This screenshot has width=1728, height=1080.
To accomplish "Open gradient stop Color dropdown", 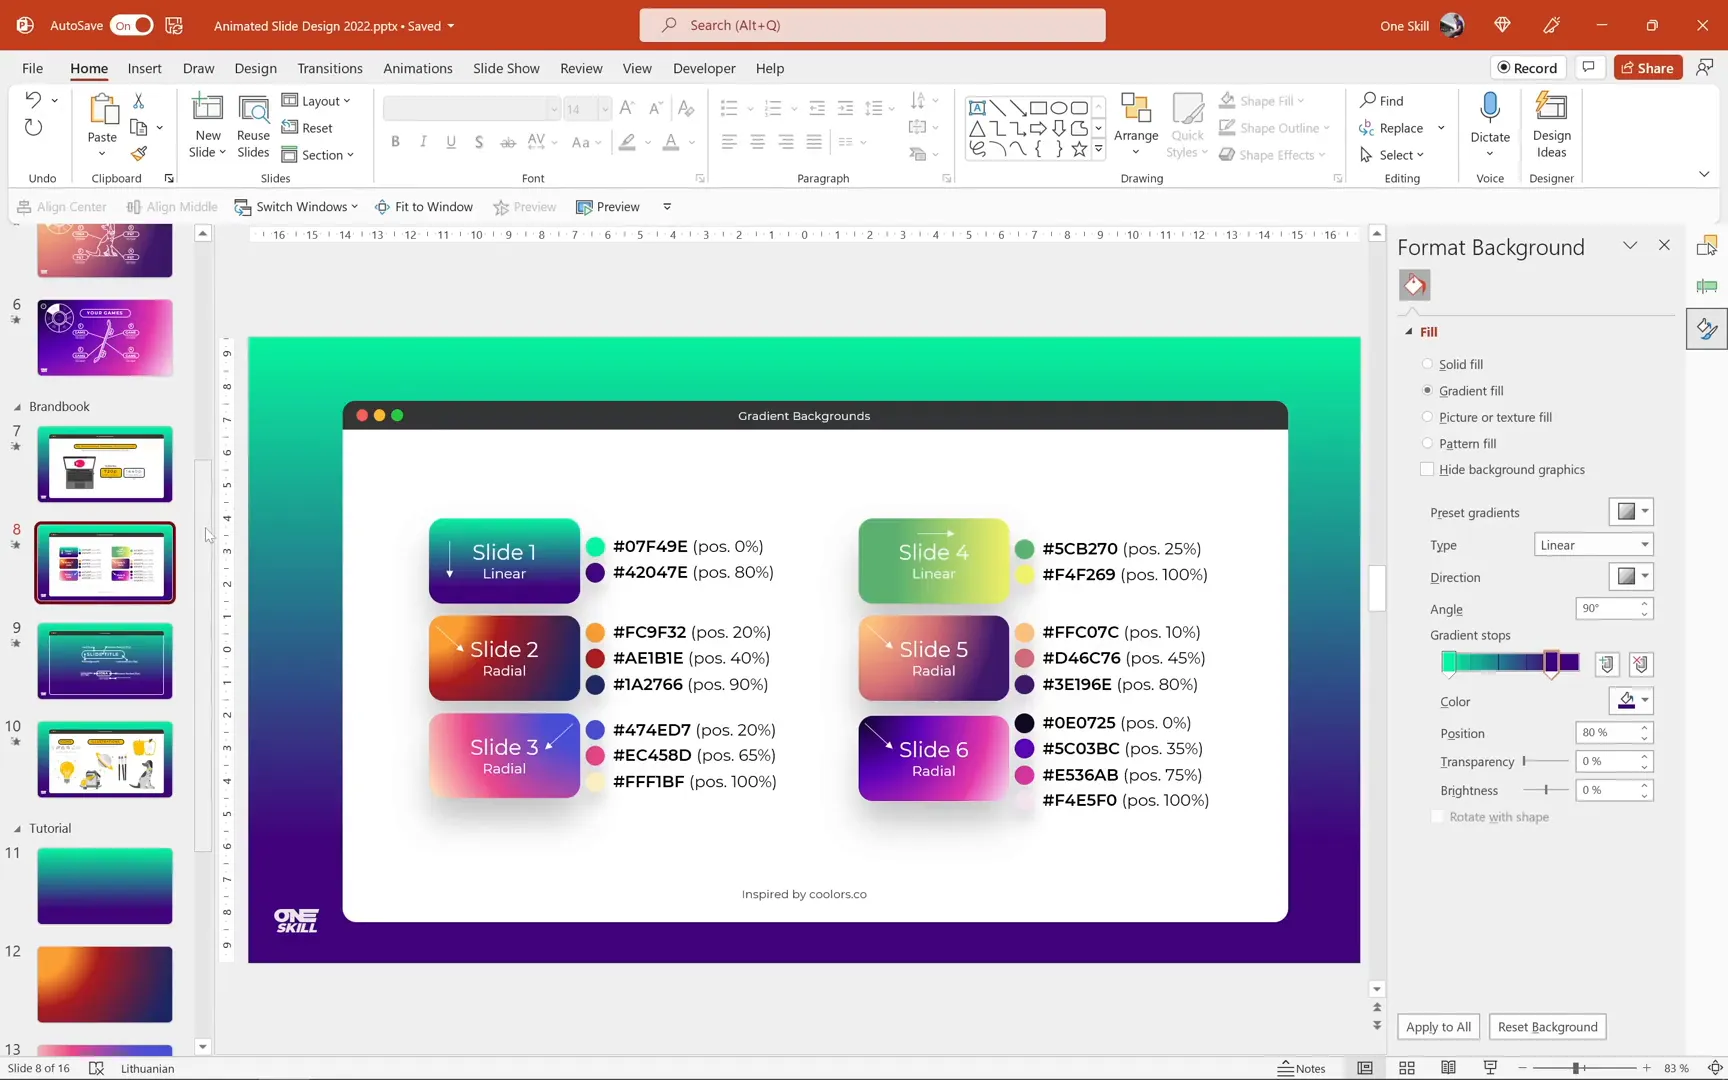I will tap(1631, 701).
